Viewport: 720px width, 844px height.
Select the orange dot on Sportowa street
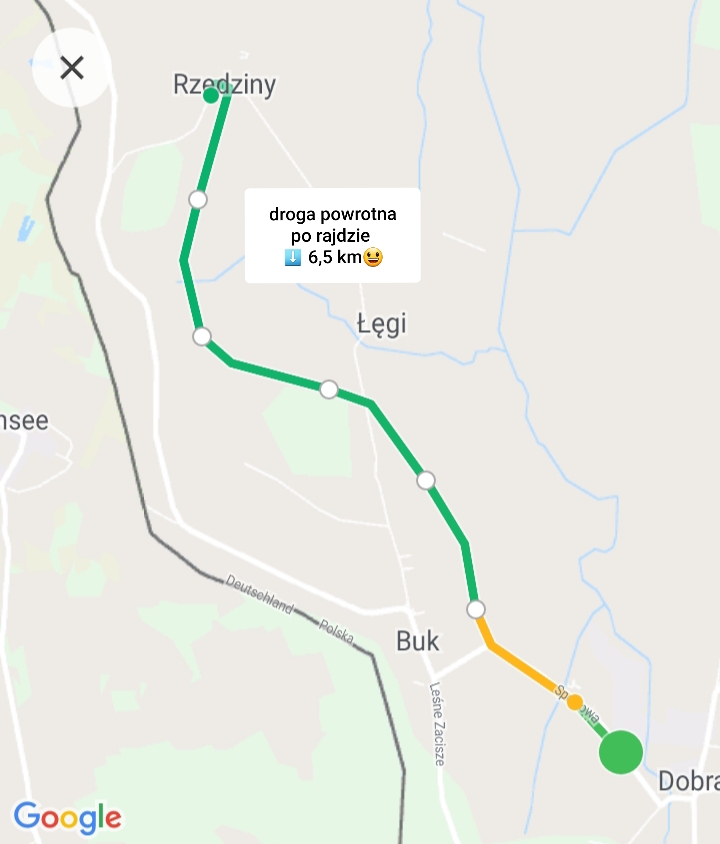[x=575, y=702]
